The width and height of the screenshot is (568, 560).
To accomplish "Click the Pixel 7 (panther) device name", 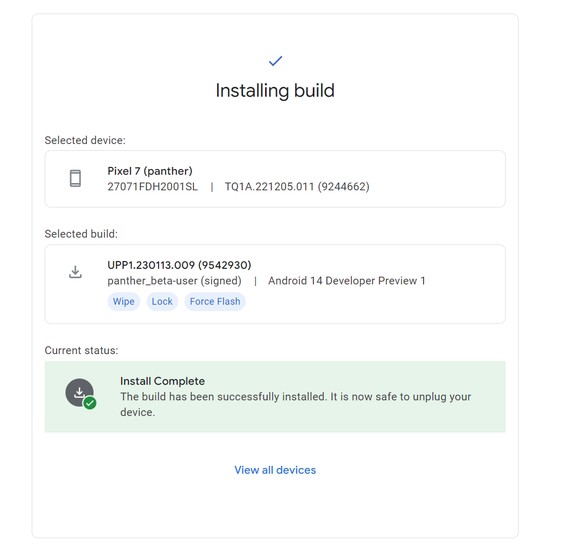I will 150,171.
